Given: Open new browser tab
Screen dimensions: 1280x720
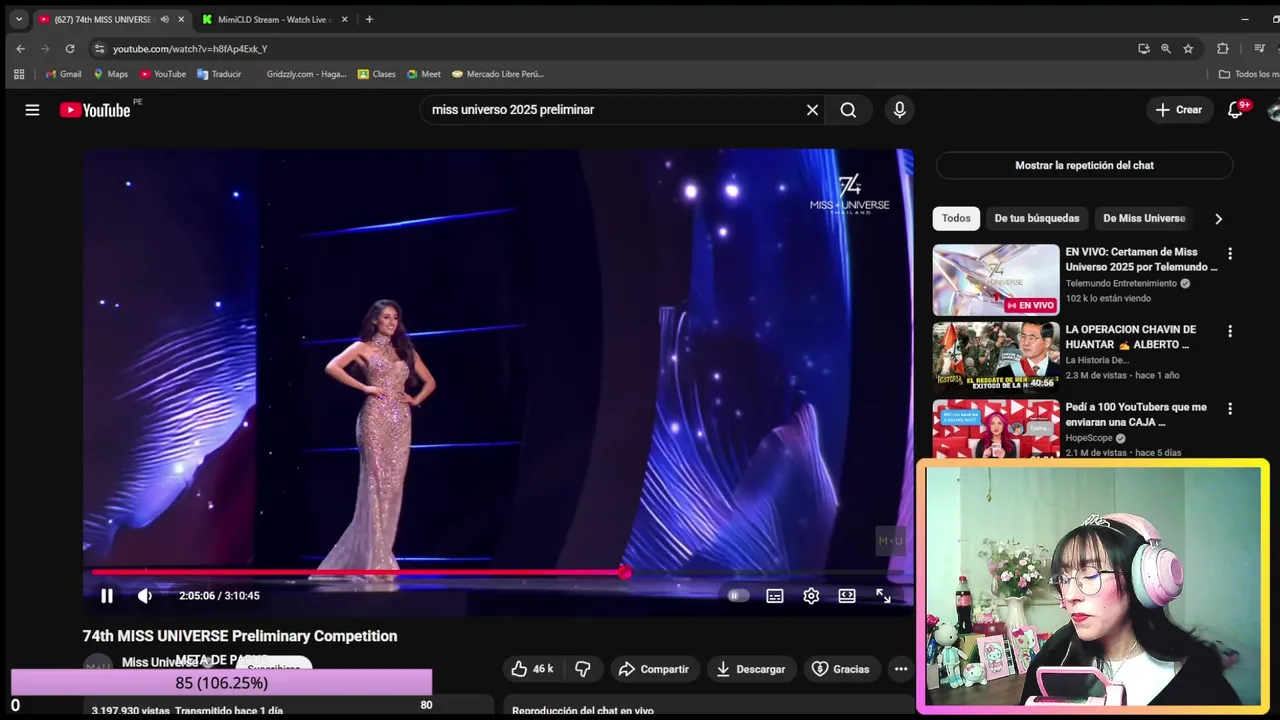Looking at the screenshot, I should [369, 19].
